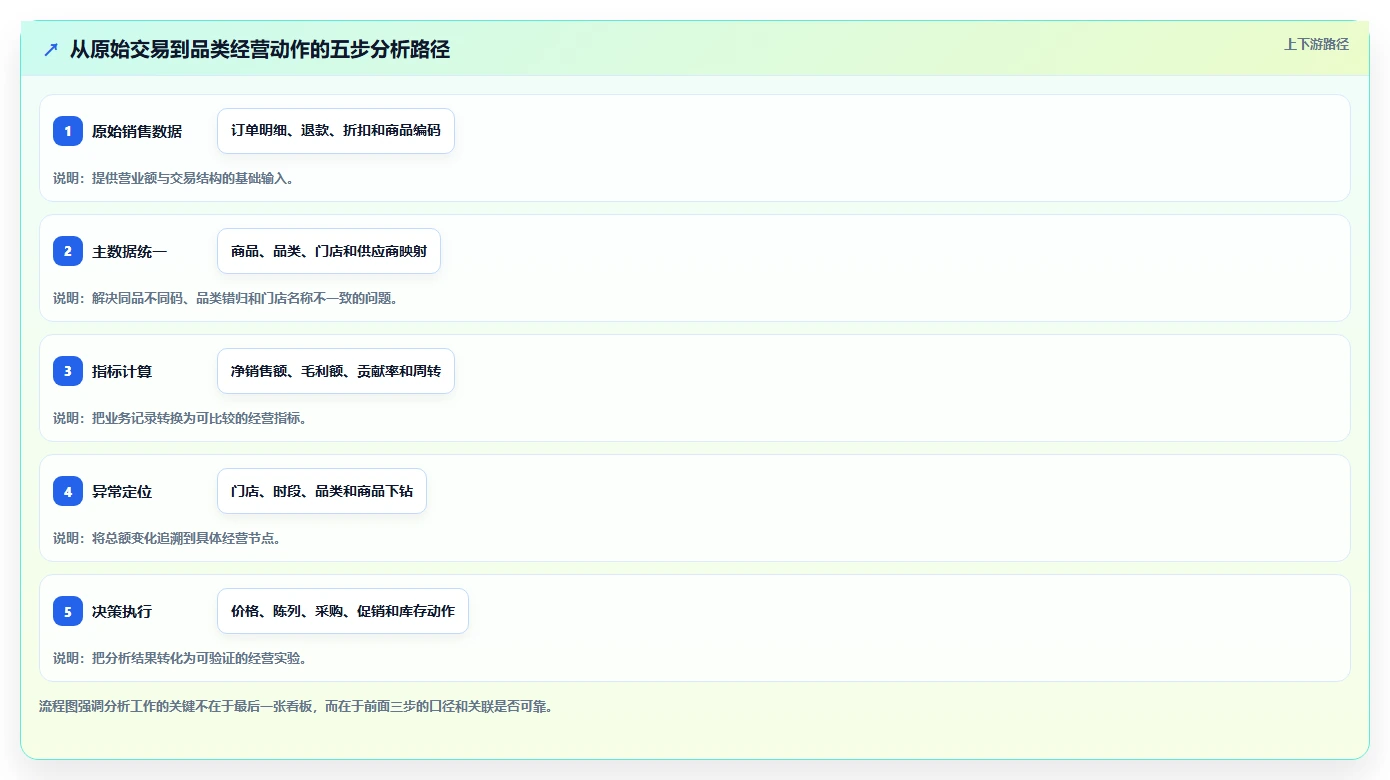The width and height of the screenshot is (1390, 780).
Task: Click the title 从原始交易到品类经营动作的五步分析路径
Action: [x=260, y=49]
